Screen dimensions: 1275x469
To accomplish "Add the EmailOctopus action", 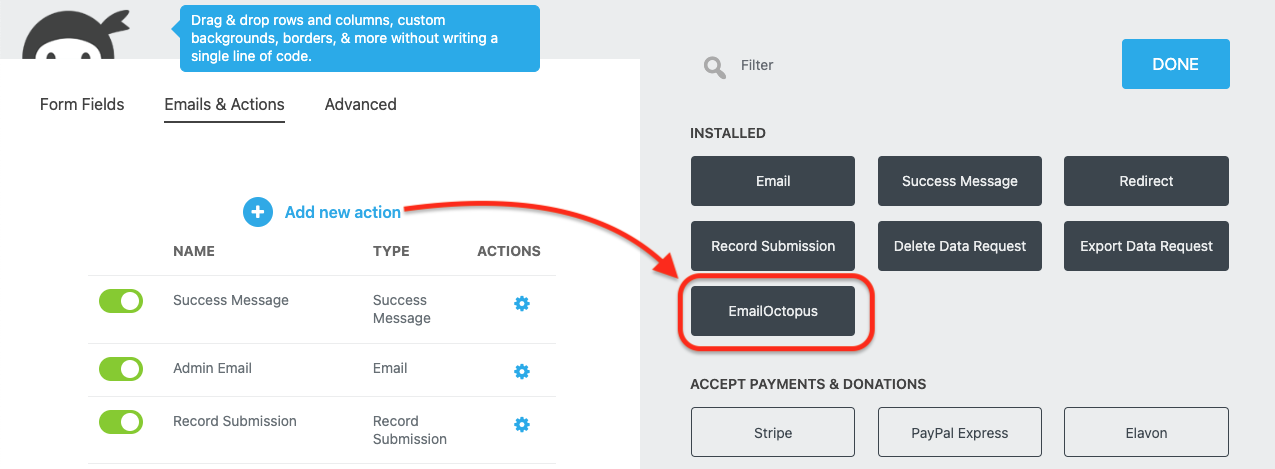I will [x=773, y=311].
